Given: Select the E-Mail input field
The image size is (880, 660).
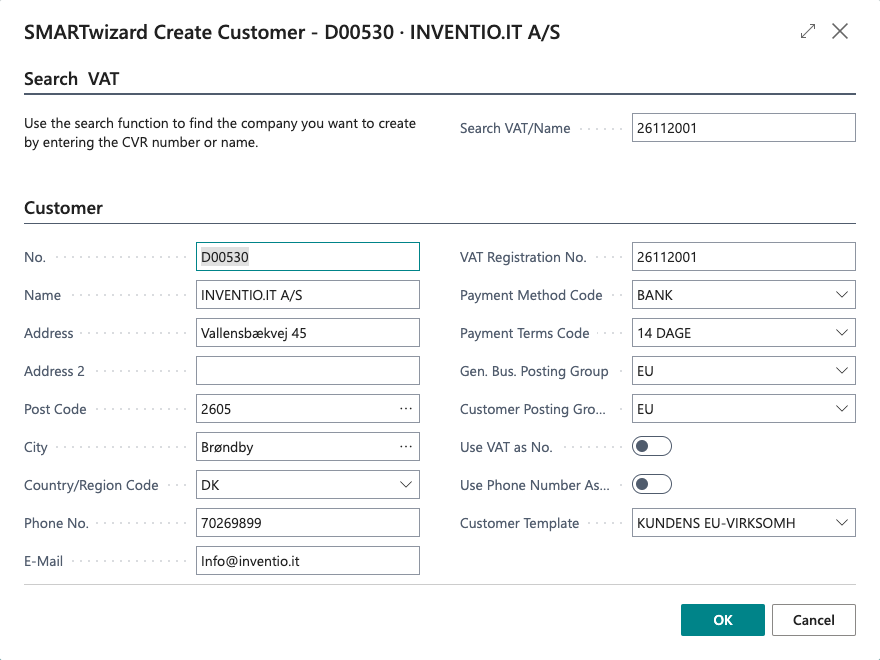Looking at the screenshot, I should coord(307,561).
